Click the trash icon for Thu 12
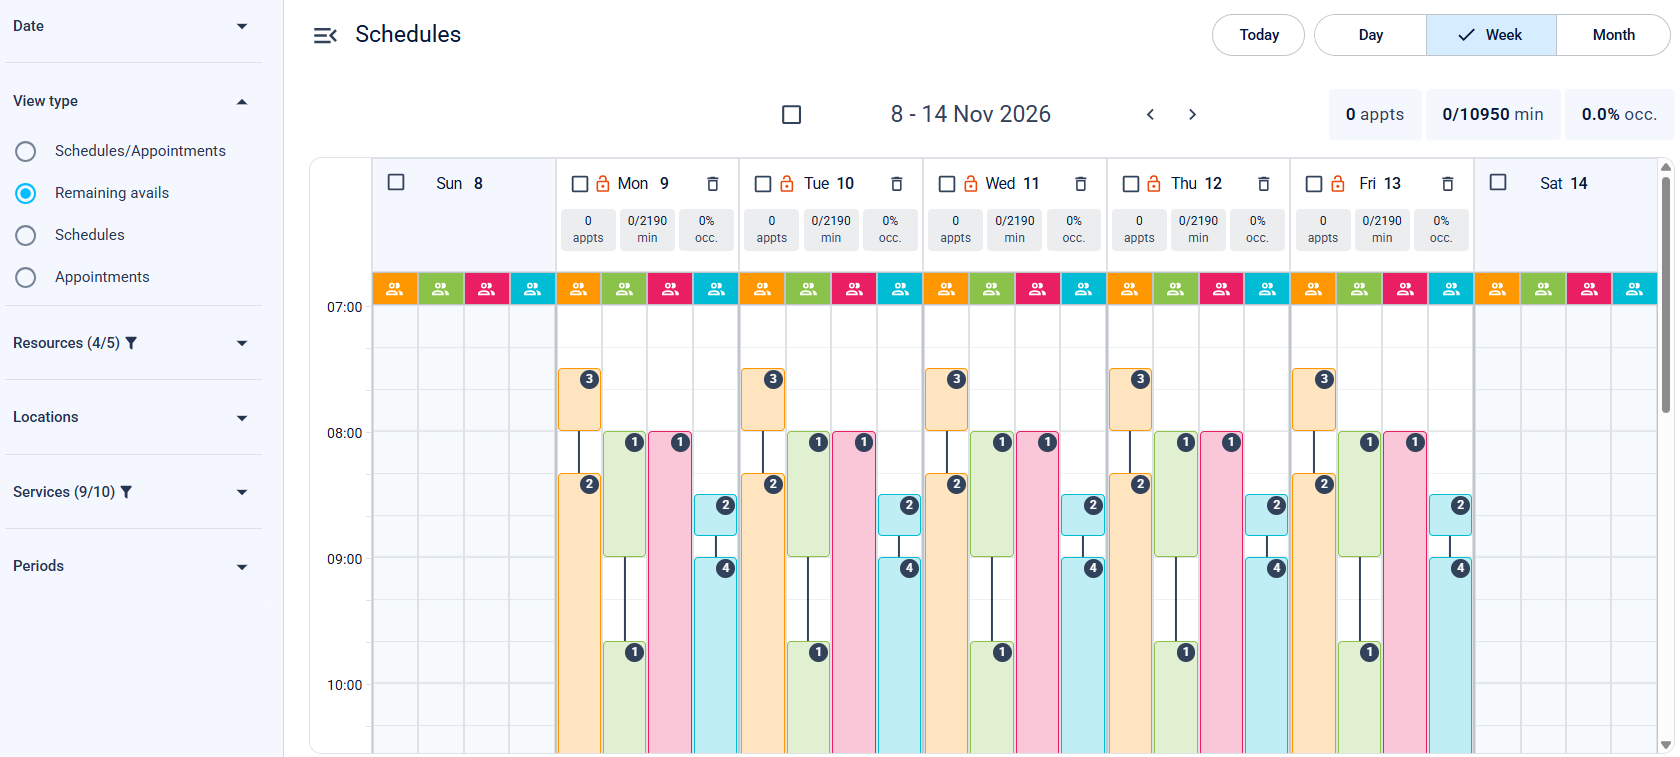Screen dimensions: 1680x757 tap(1264, 184)
